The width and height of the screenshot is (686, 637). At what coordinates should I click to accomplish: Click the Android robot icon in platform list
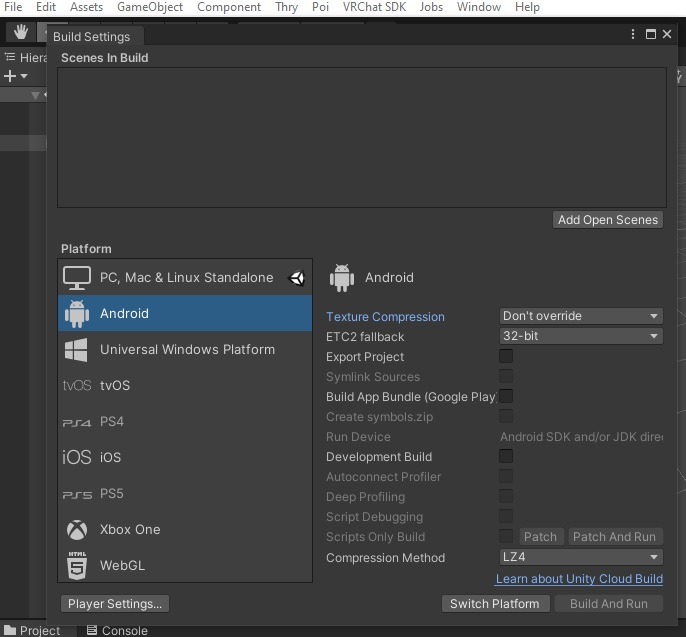pos(77,314)
